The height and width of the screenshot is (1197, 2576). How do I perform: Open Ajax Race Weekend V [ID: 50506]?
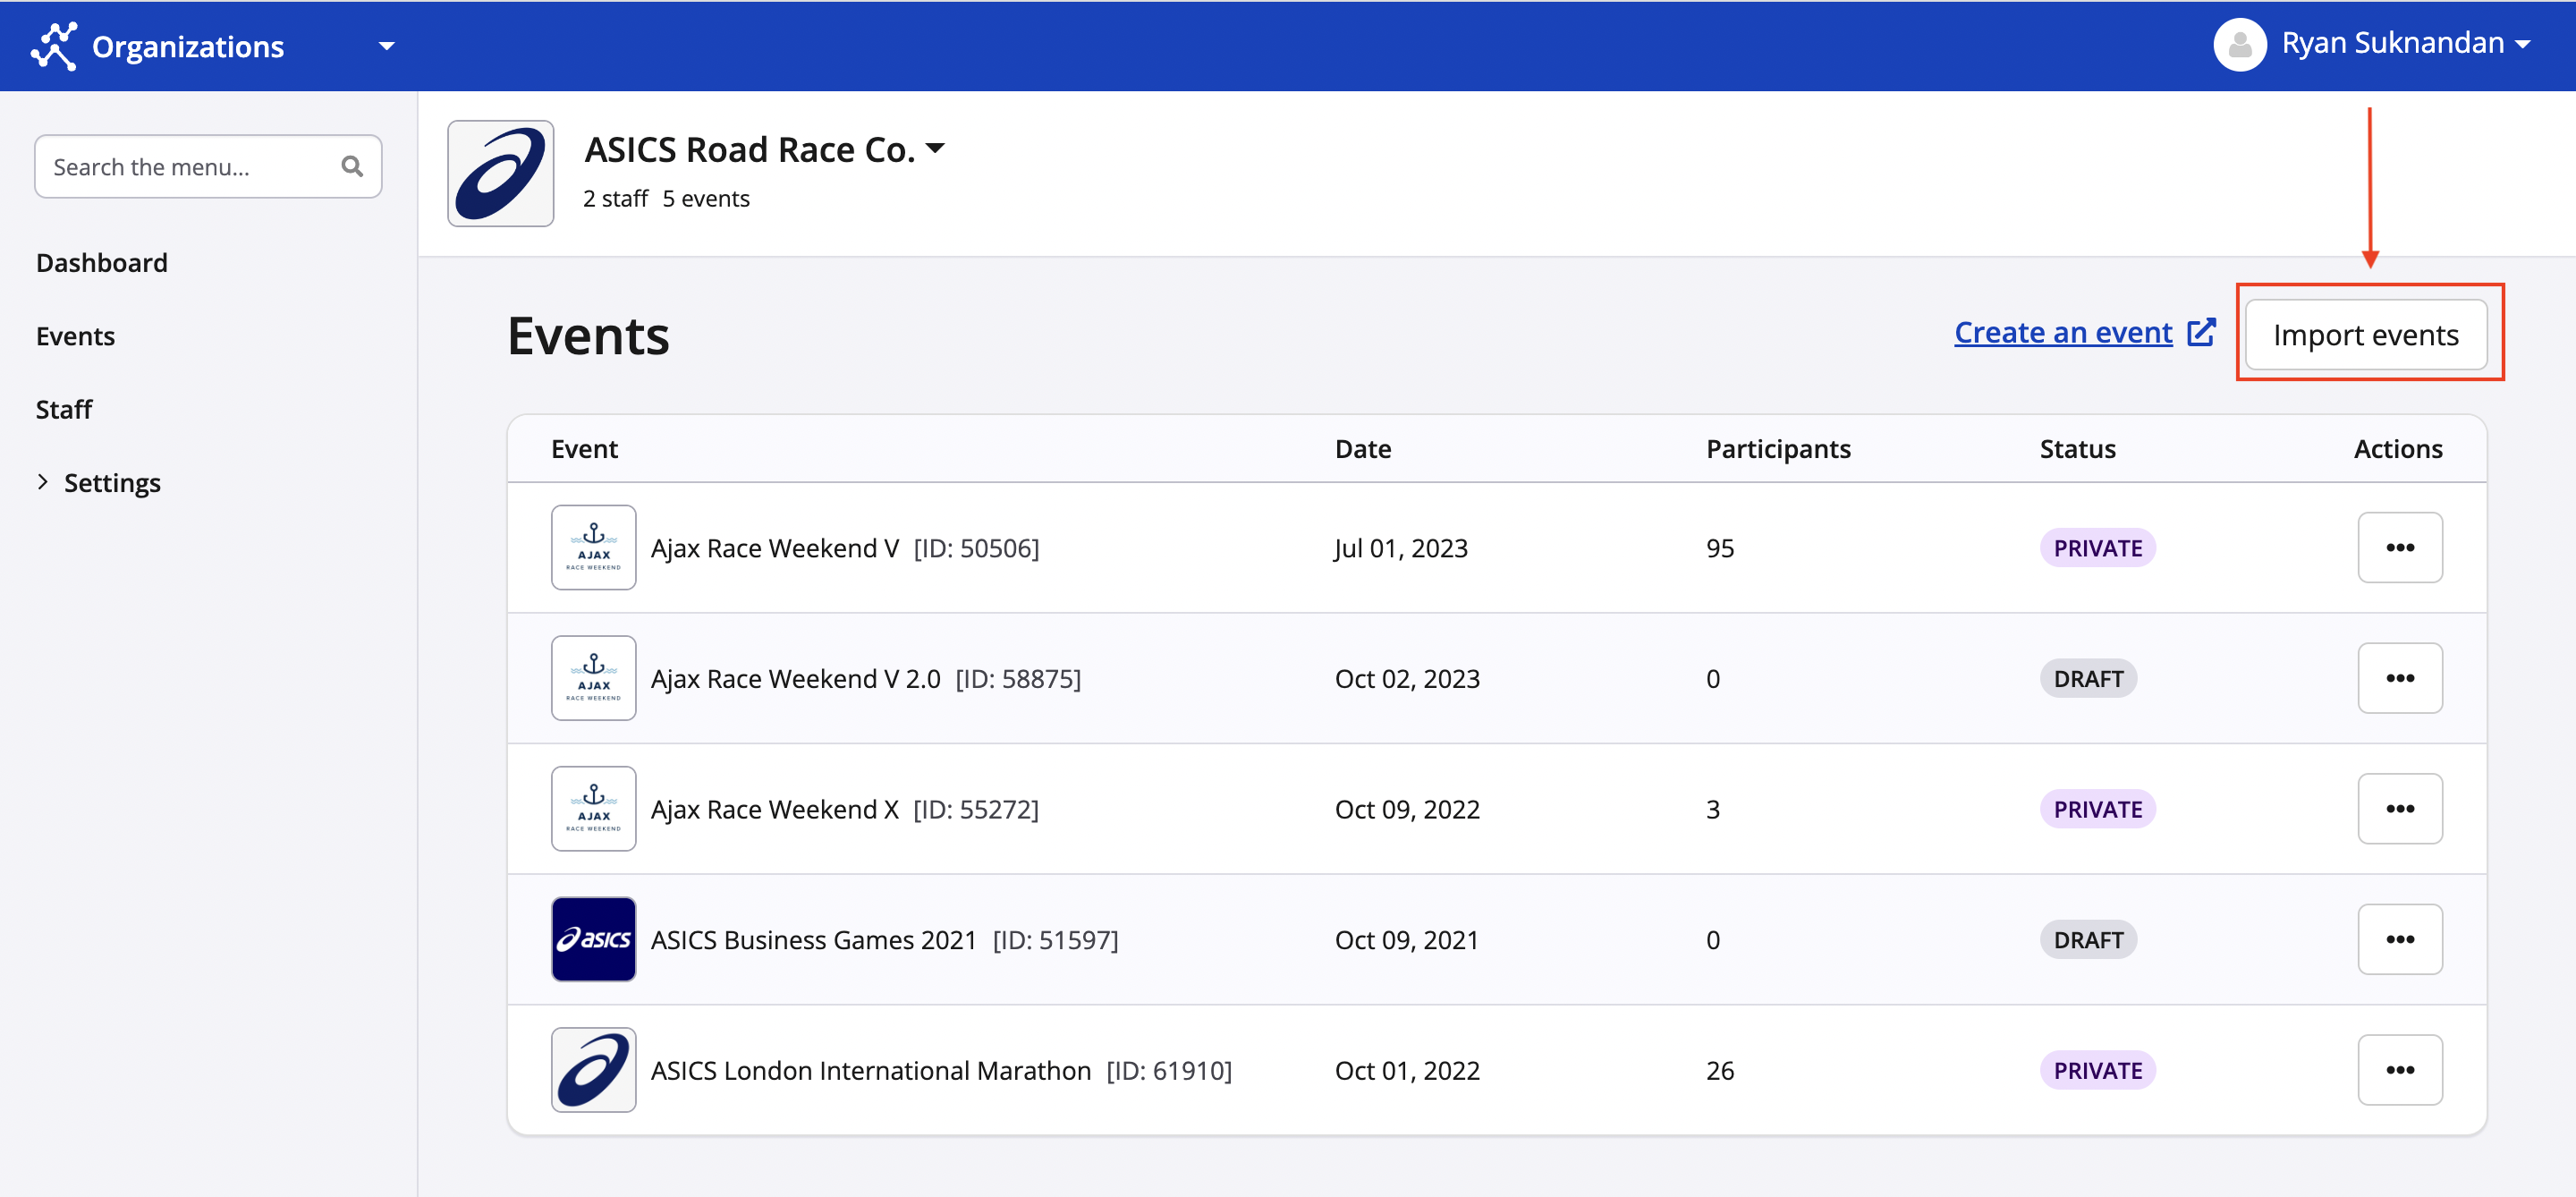(845, 548)
